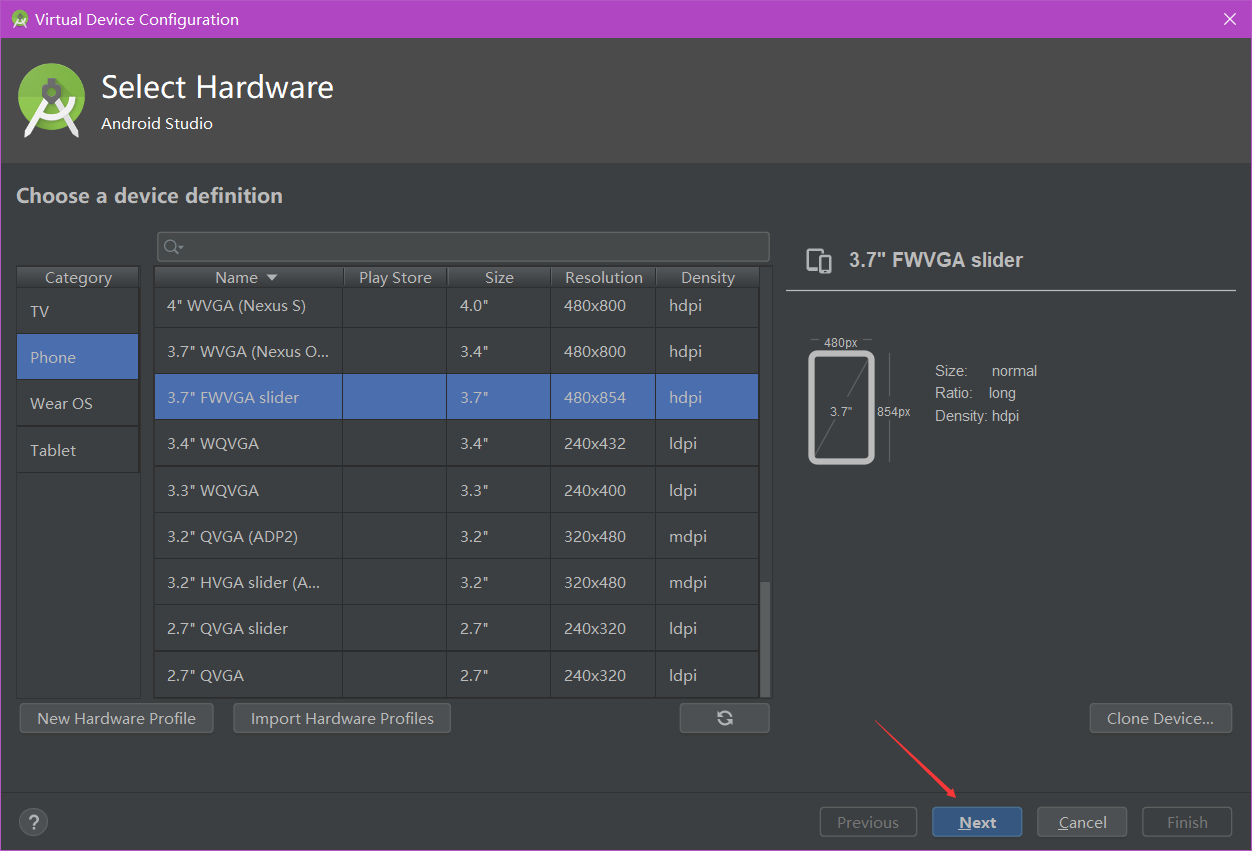Click the Play Store column header

(x=395, y=277)
